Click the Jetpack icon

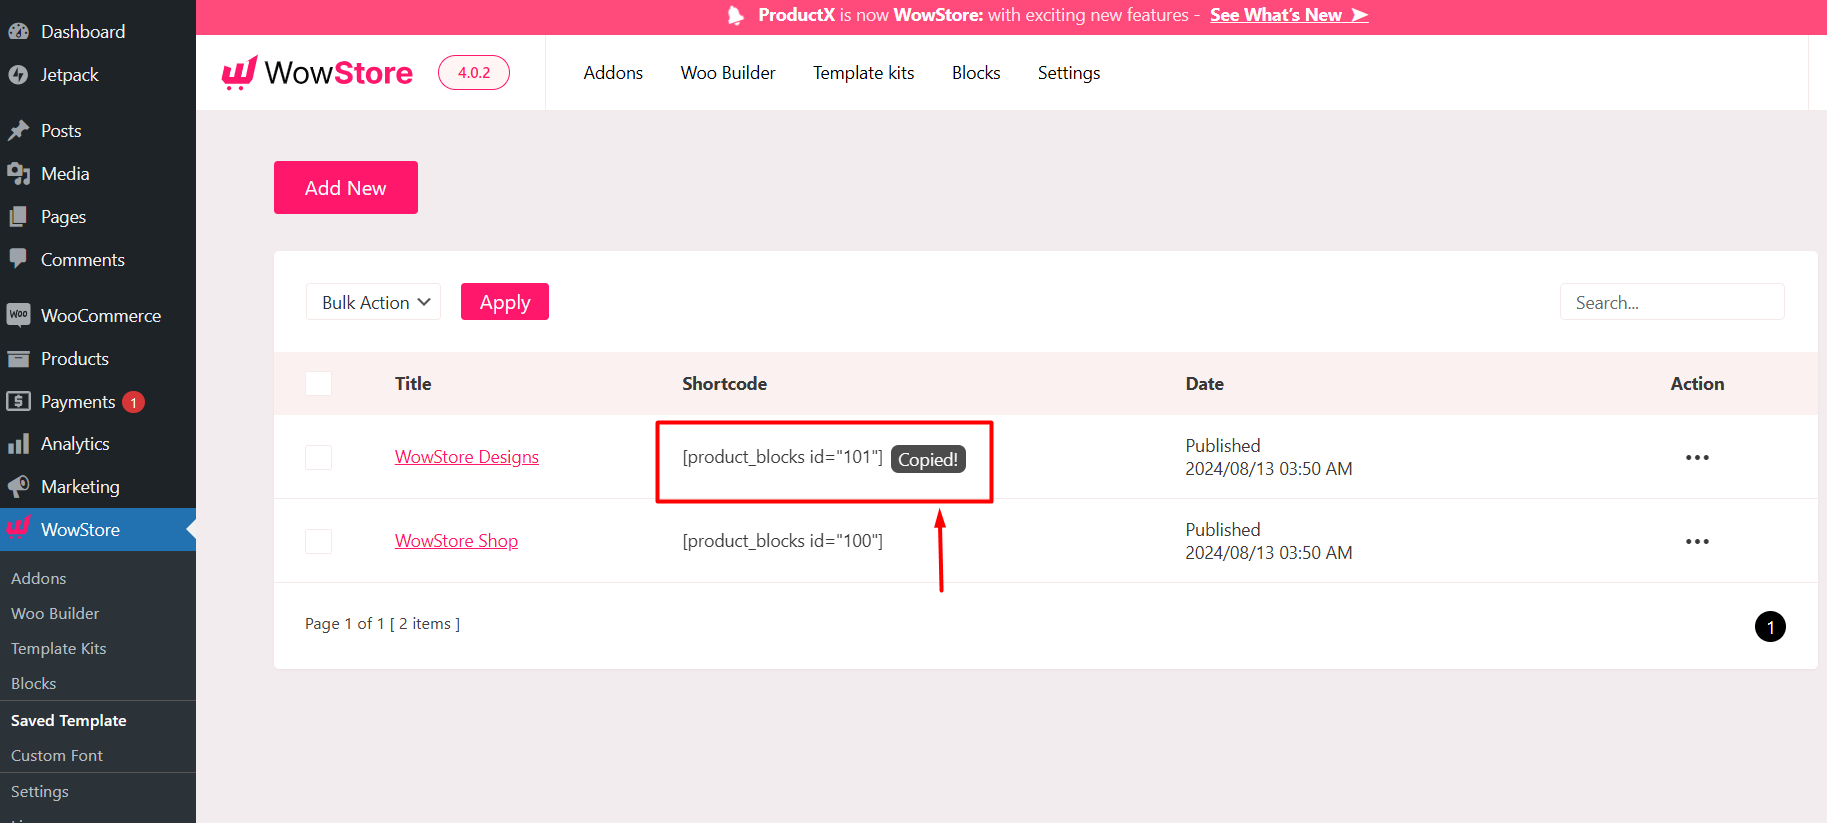[18, 74]
